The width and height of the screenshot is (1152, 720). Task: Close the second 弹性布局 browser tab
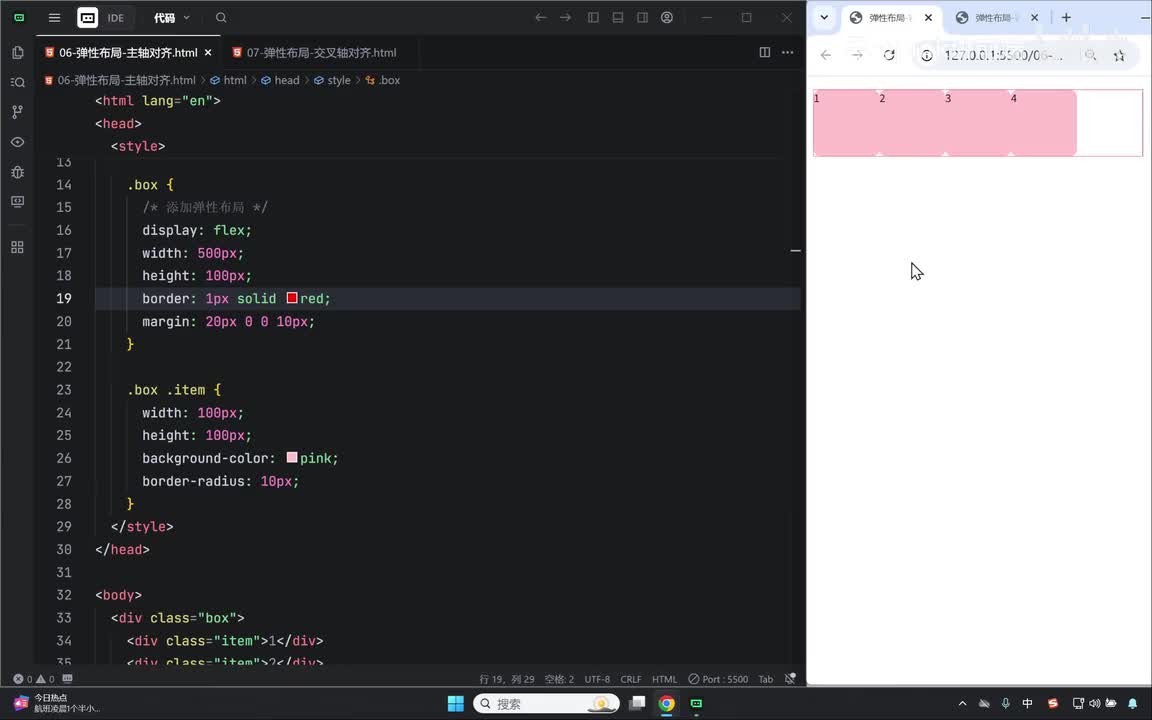pos(1034,18)
